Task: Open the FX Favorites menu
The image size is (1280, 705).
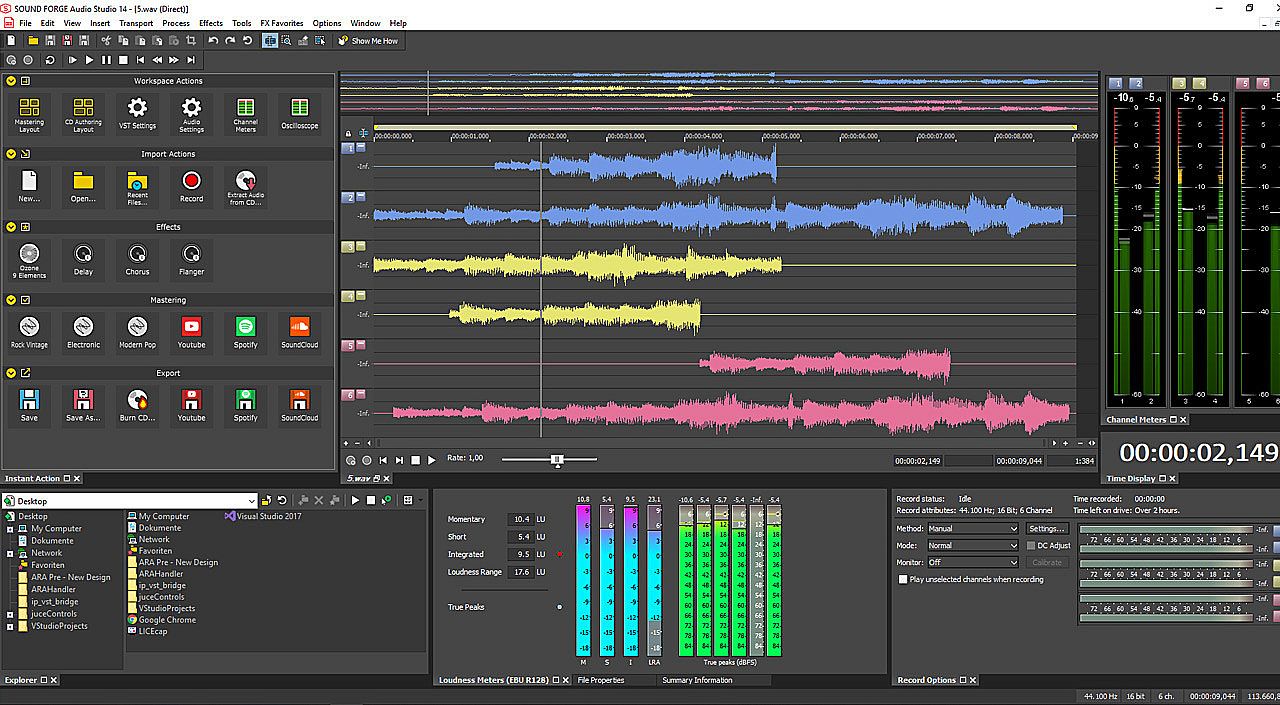Action: (281, 23)
